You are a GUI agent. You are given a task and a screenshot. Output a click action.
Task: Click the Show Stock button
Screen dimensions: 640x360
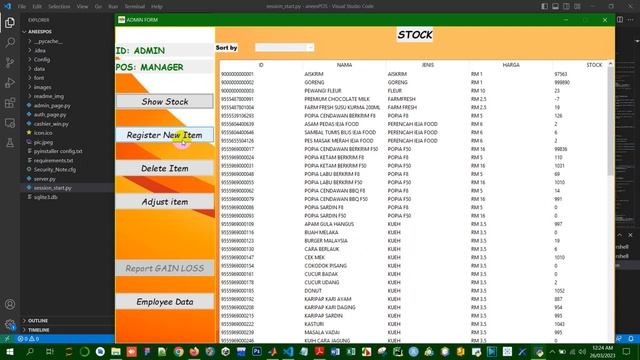pos(164,101)
